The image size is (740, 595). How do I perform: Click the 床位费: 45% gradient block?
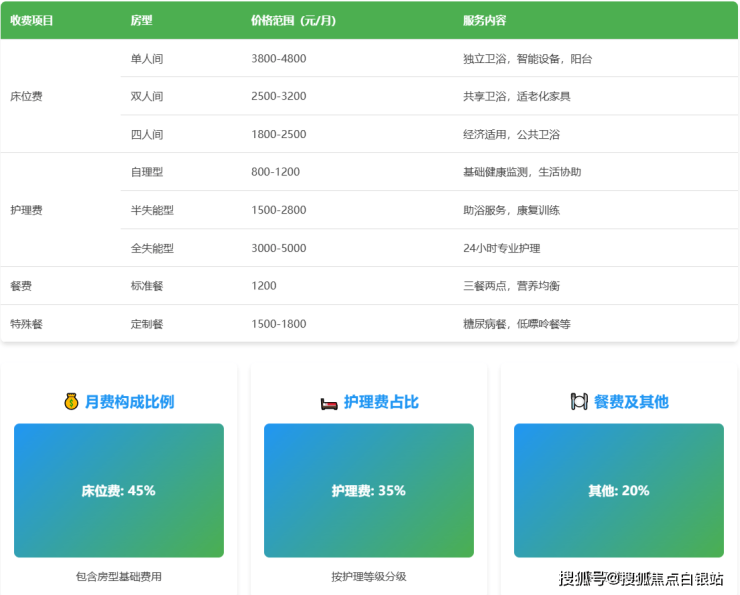click(119, 490)
